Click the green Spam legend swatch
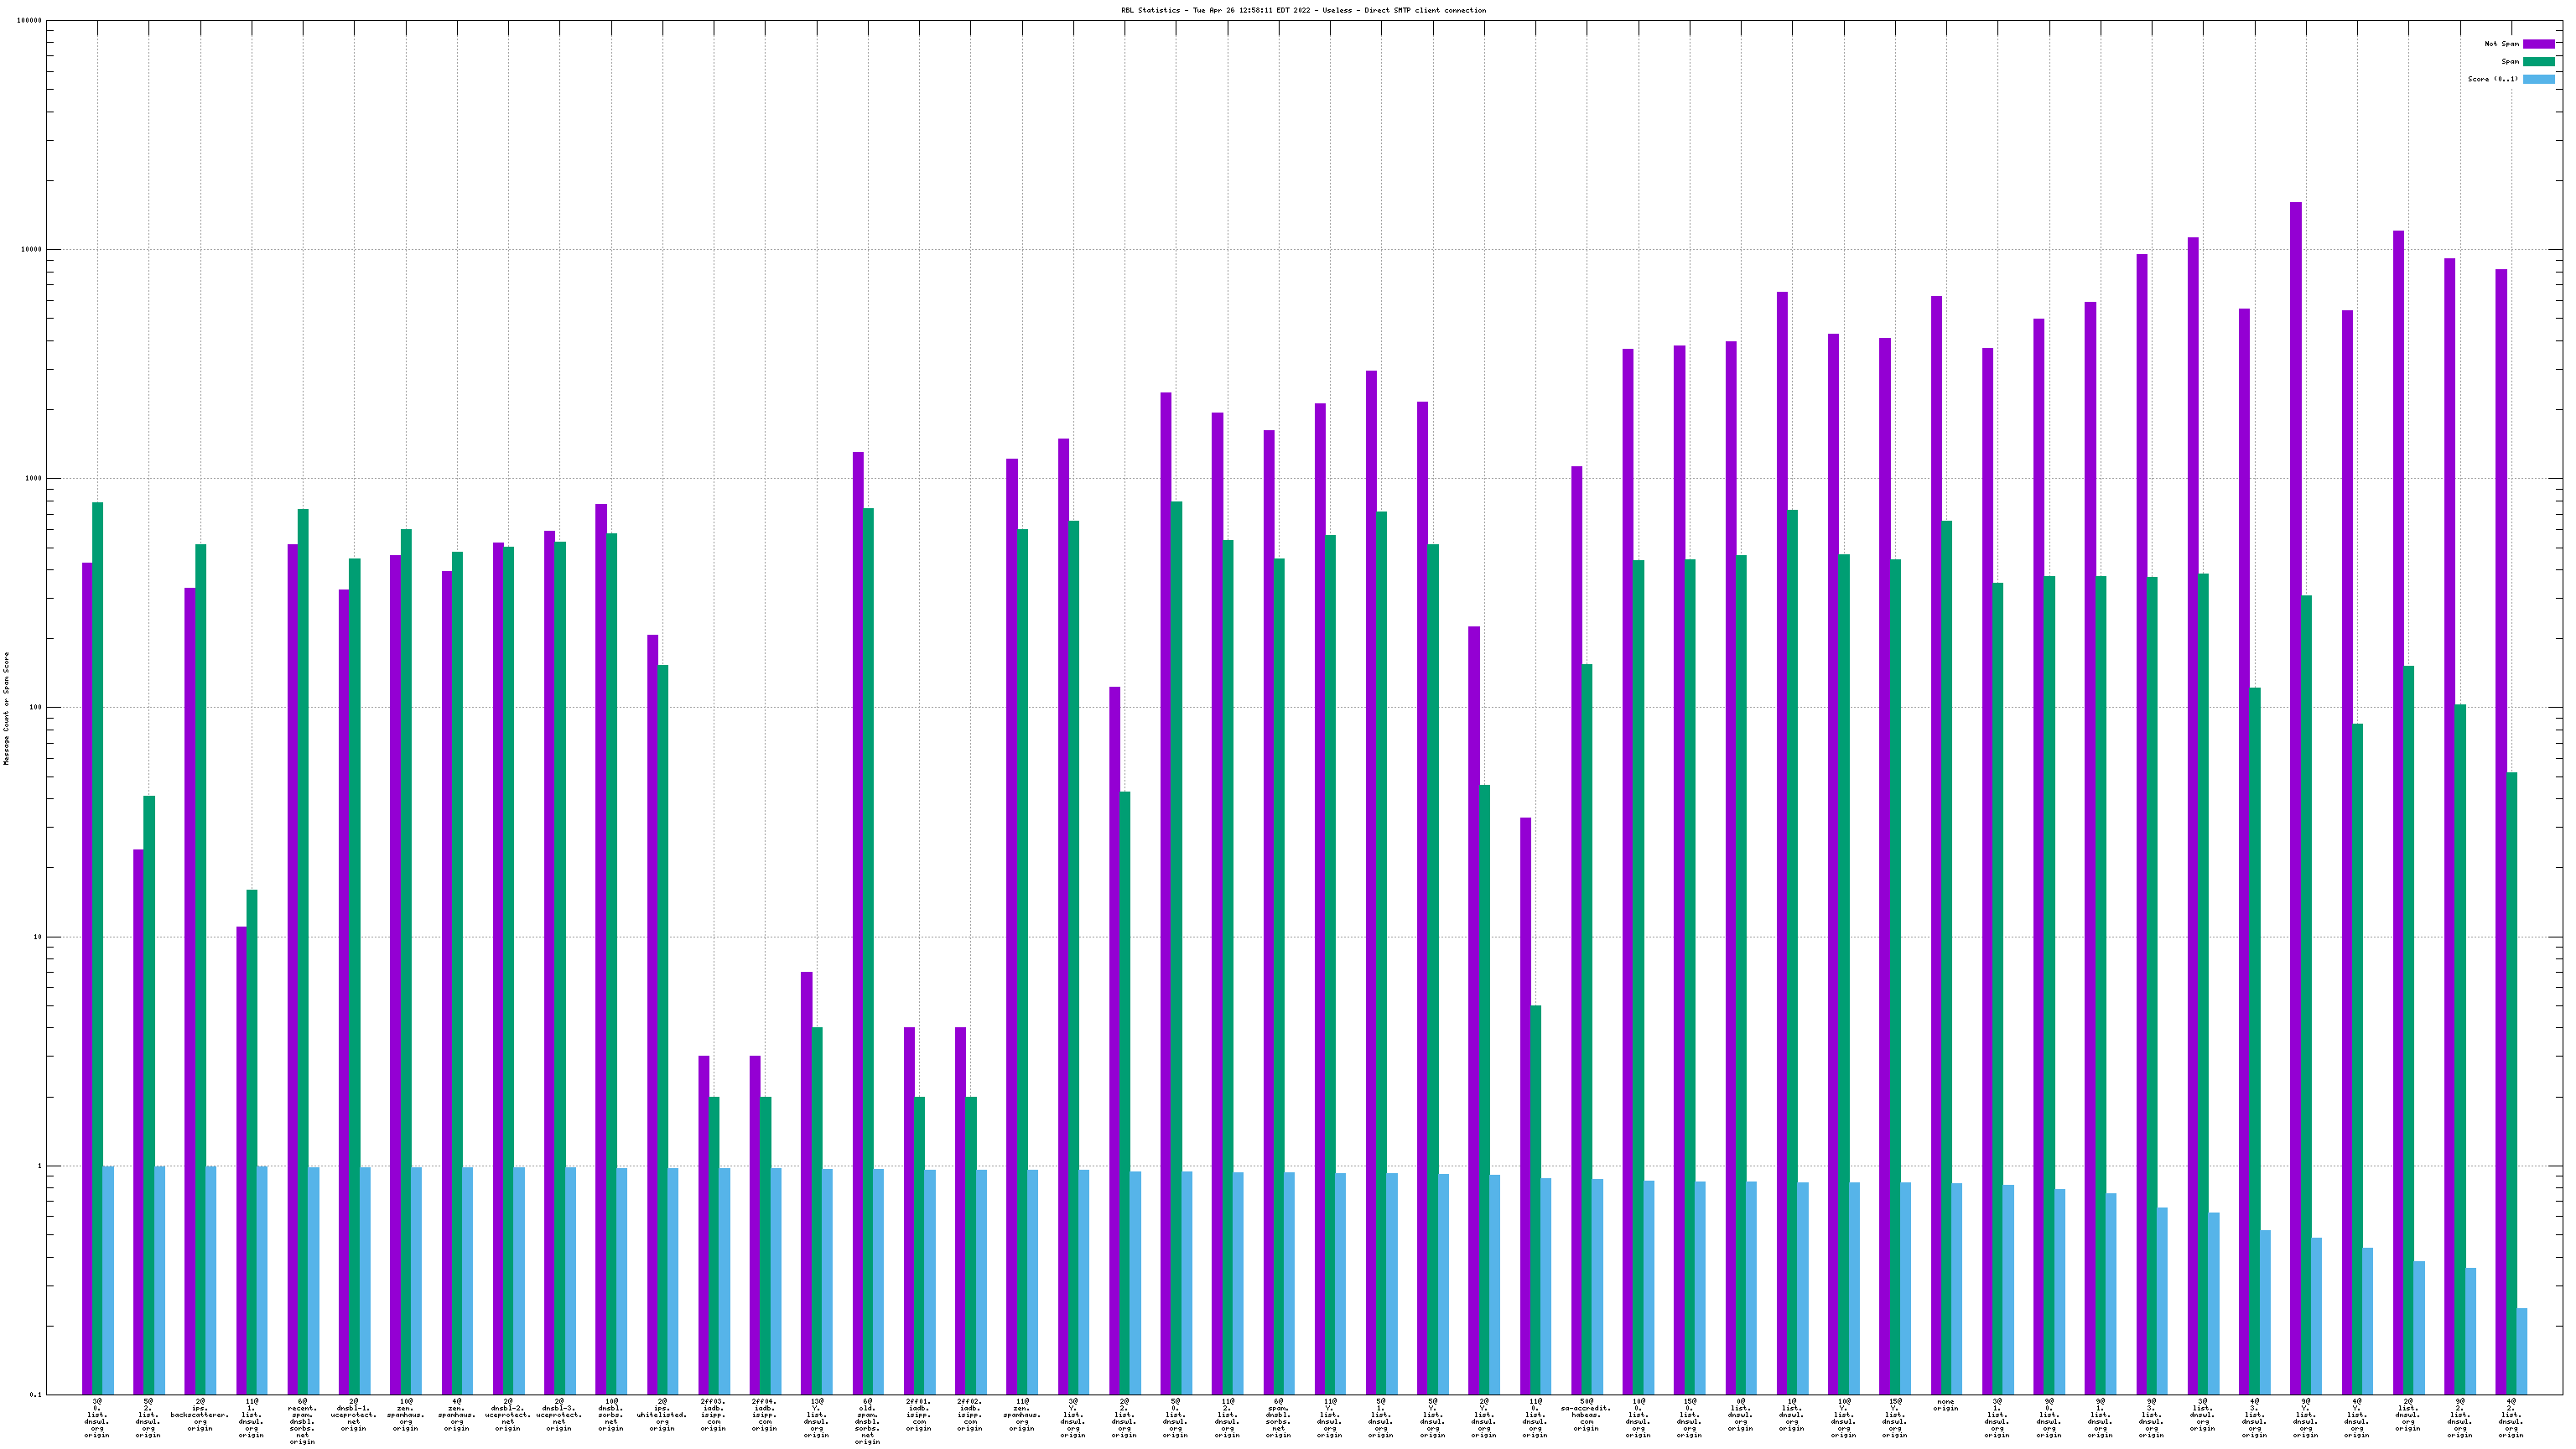This screenshot has width=2576, height=1449. pos(2538,62)
